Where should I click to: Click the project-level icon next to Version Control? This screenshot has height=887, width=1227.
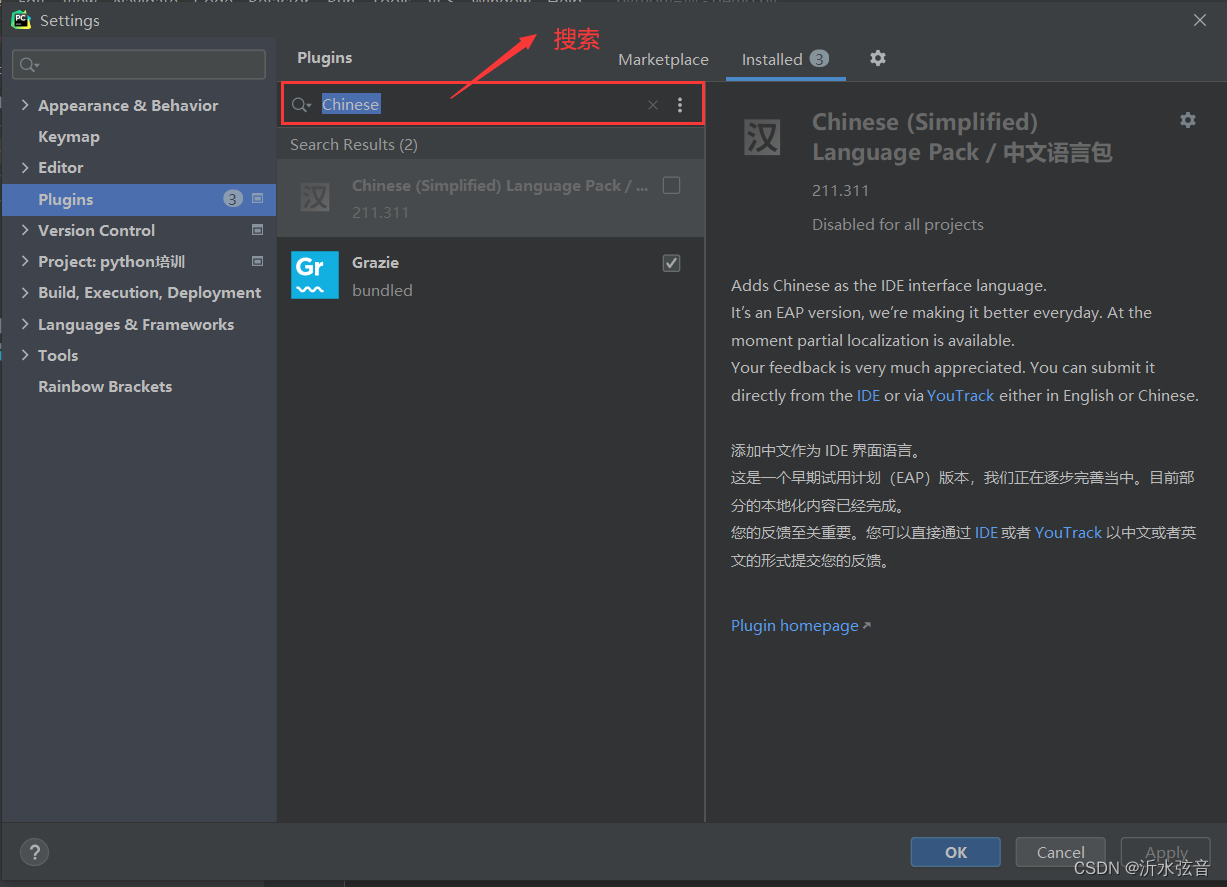pyautogui.click(x=257, y=230)
